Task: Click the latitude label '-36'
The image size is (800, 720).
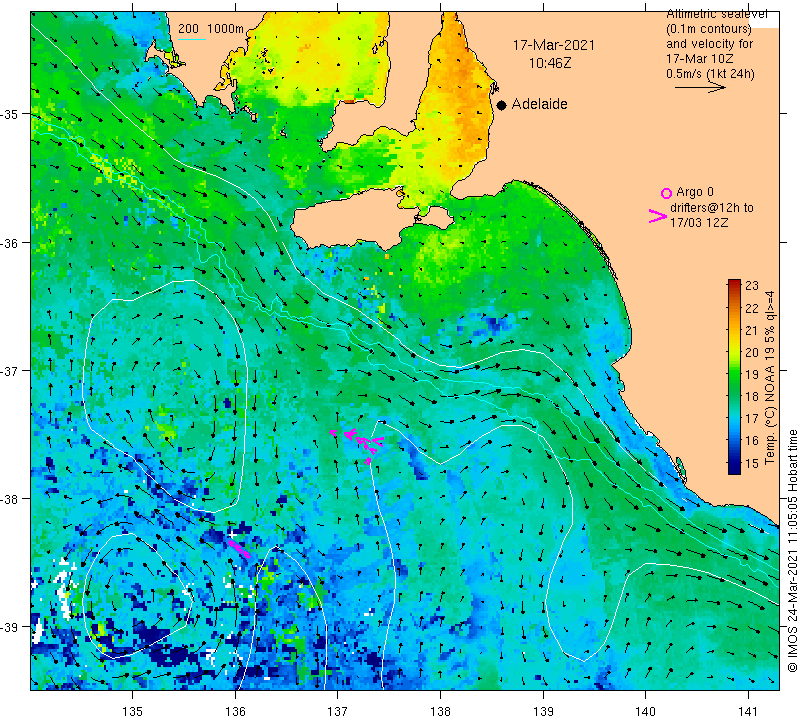Action: (x=9, y=243)
